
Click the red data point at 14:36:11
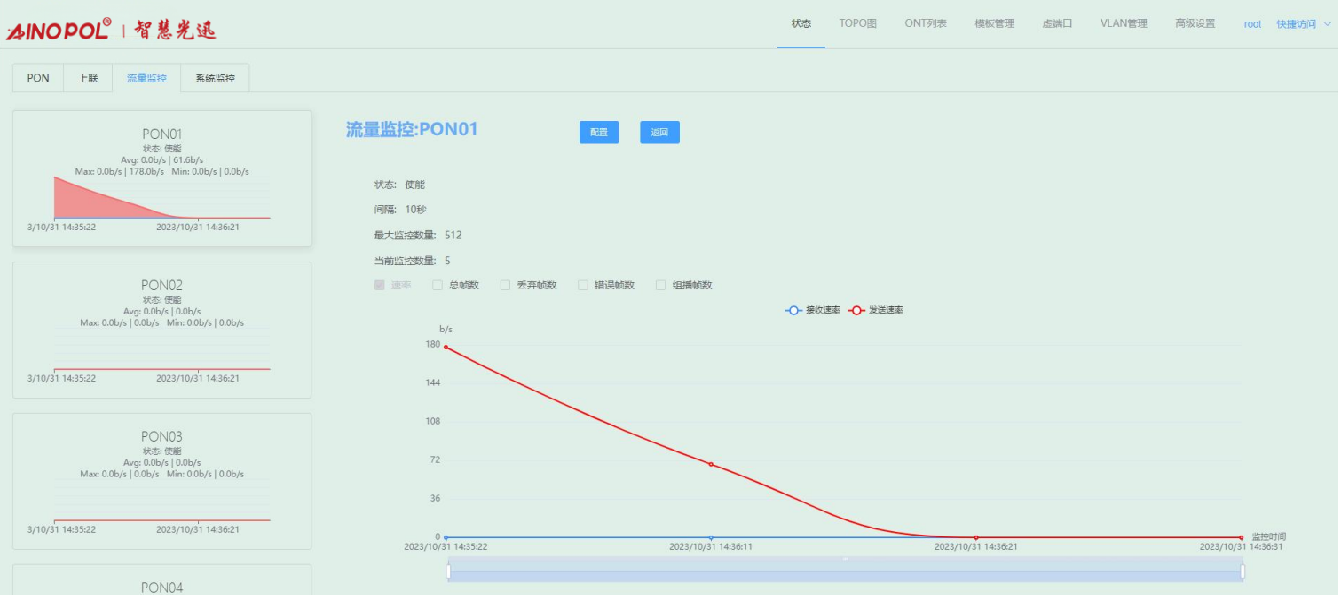point(711,464)
